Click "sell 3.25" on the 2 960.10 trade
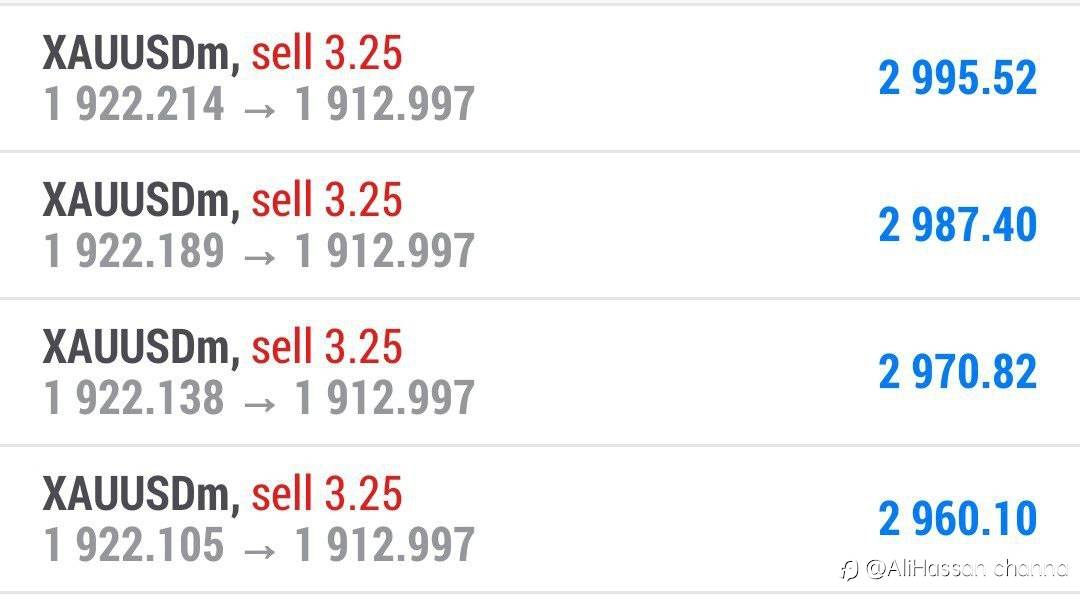Screen dimensions: 1080x606 pyautogui.click(x=326, y=495)
